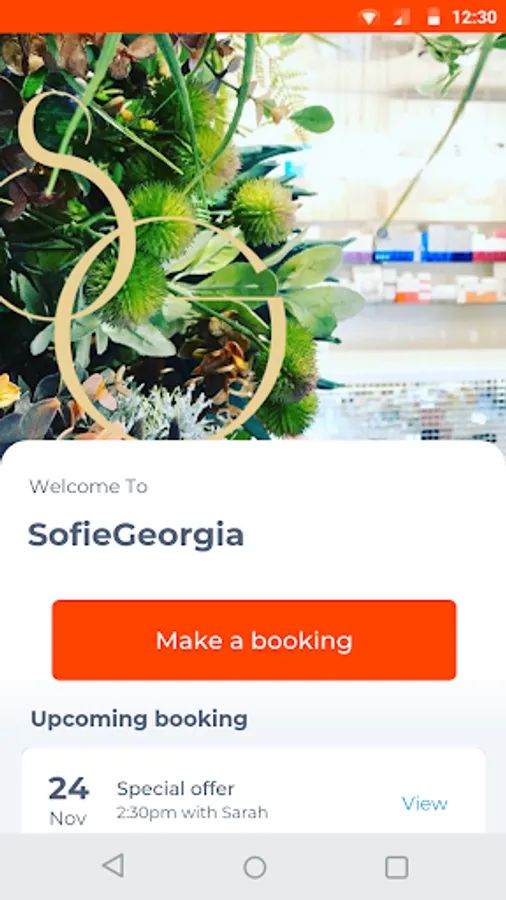
Task: Tap the 12:30 clock in status bar
Action: (x=474, y=17)
